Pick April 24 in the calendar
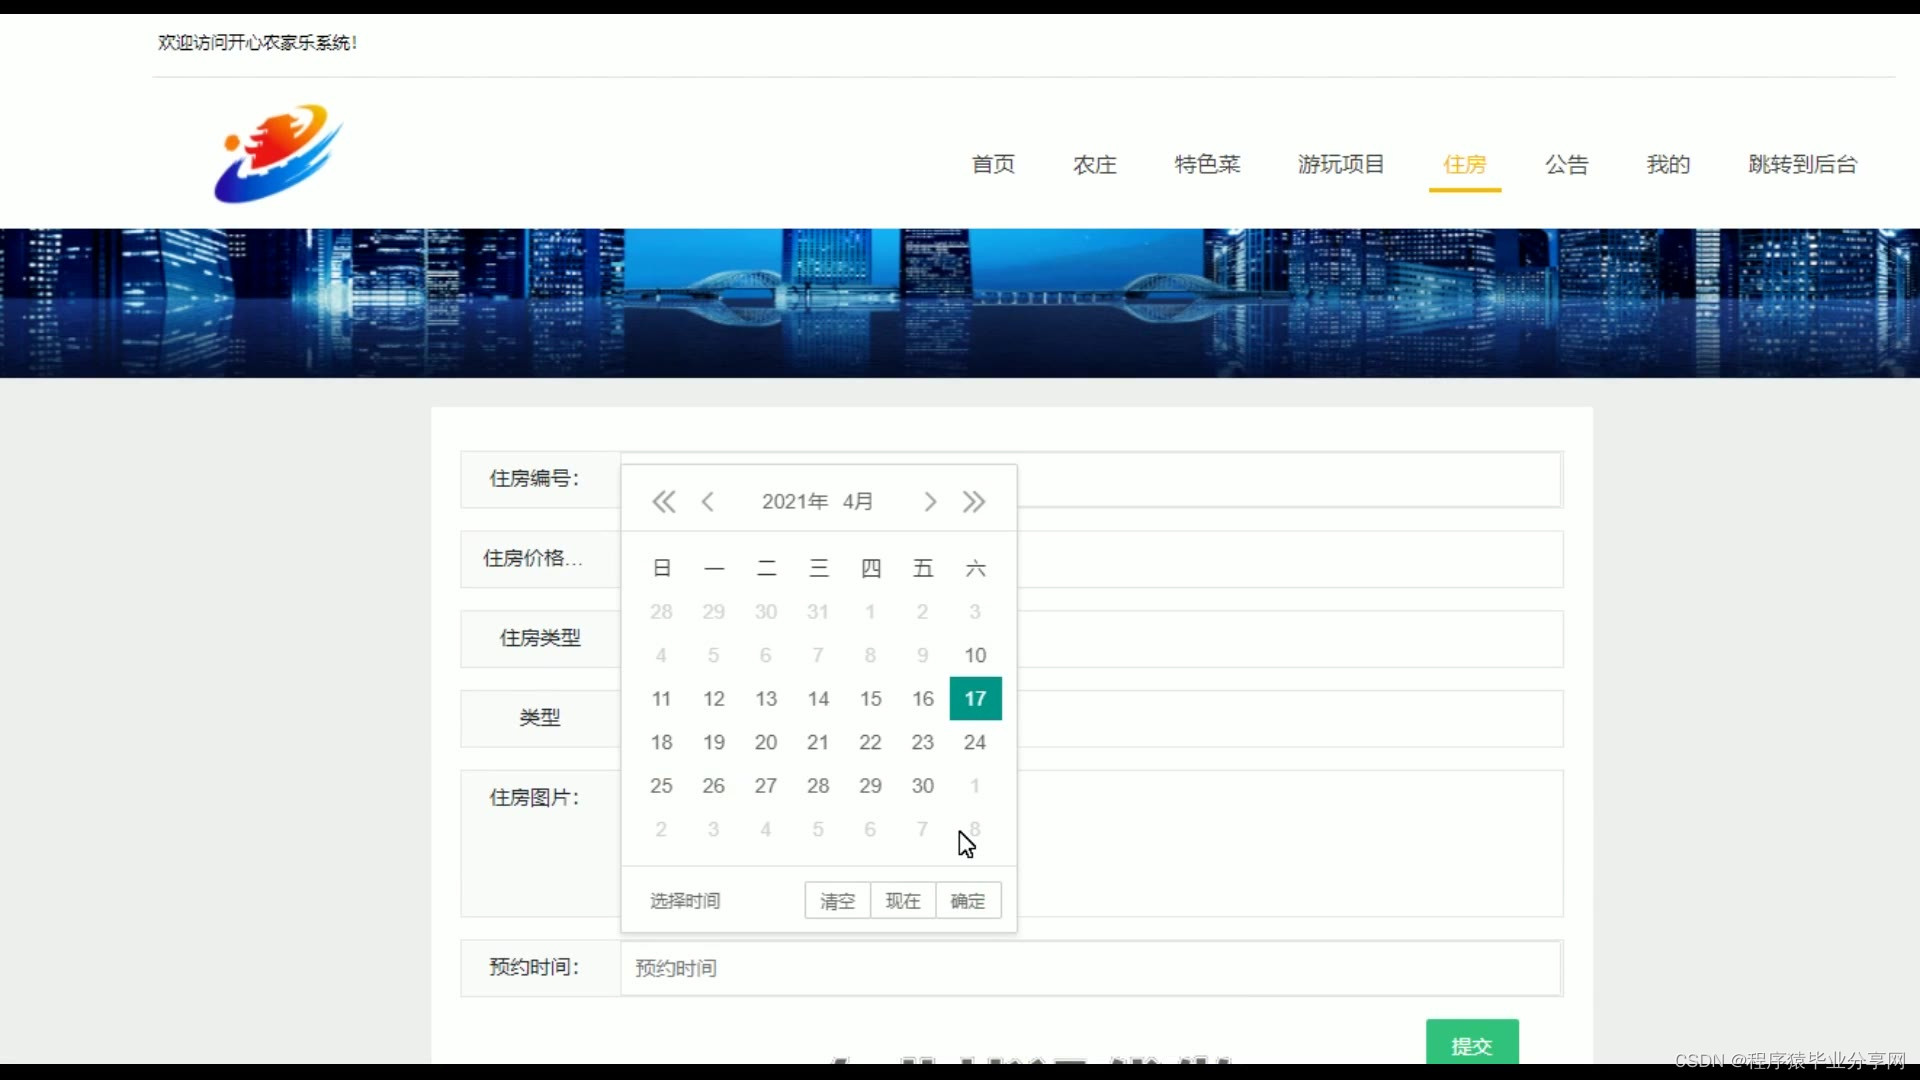The height and width of the screenshot is (1080, 1920). click(x=975, y=742)
